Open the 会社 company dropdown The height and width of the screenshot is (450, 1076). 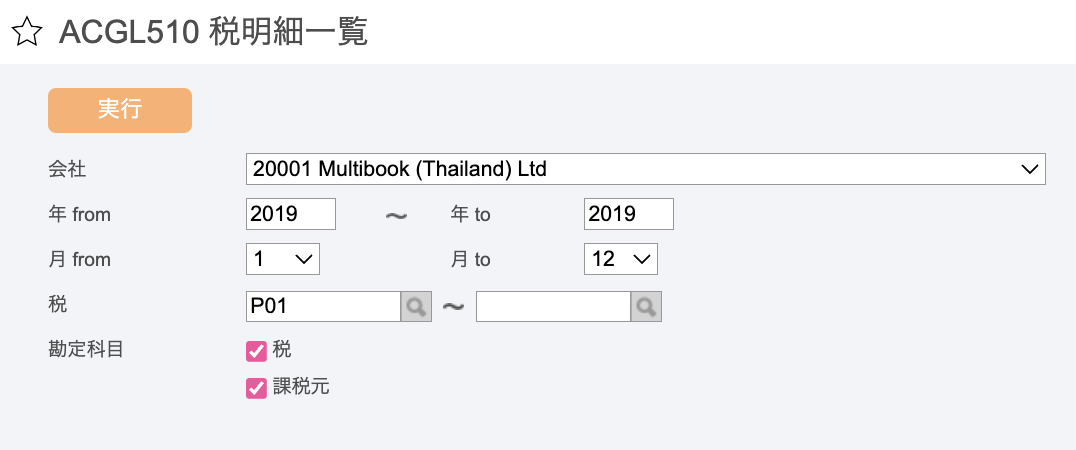tap(645, 169)
